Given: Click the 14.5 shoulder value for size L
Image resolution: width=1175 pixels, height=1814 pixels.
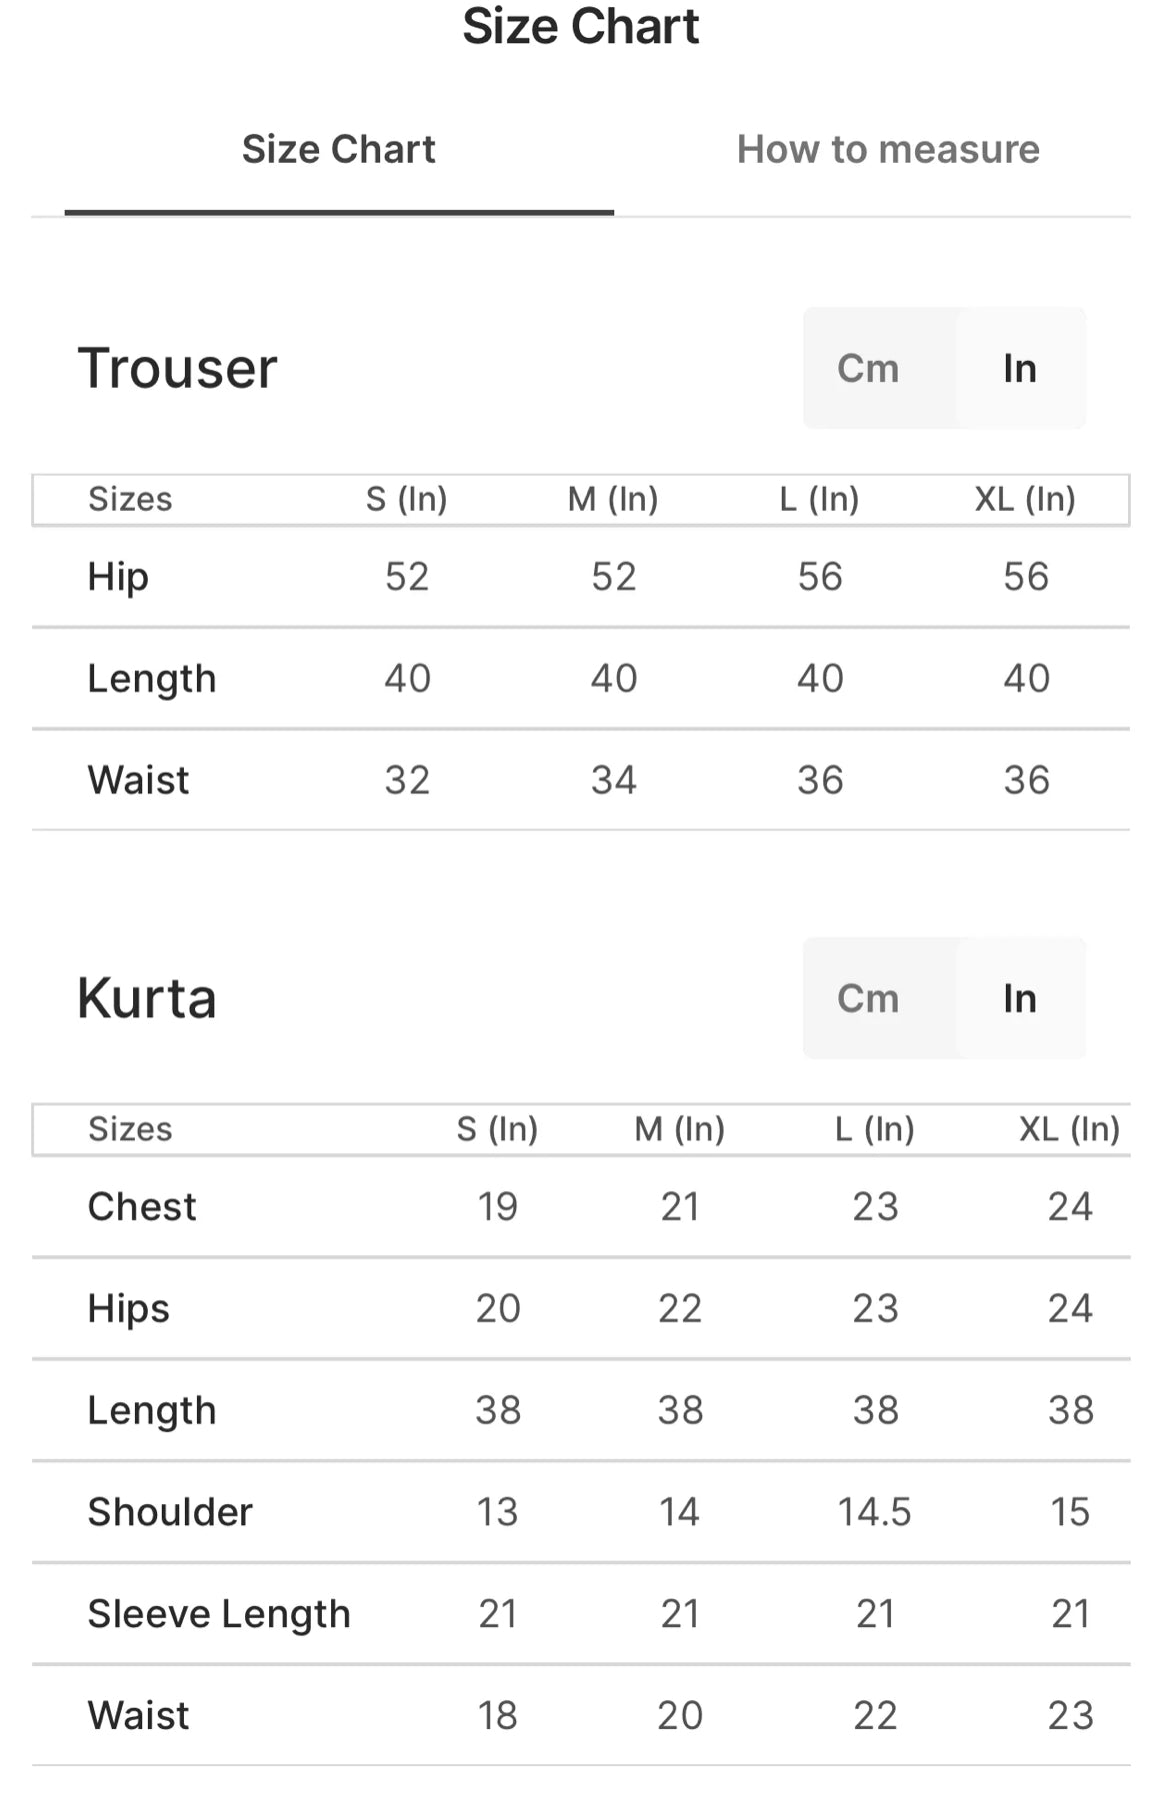Looking at the screenshot, I should (874, 1512).
